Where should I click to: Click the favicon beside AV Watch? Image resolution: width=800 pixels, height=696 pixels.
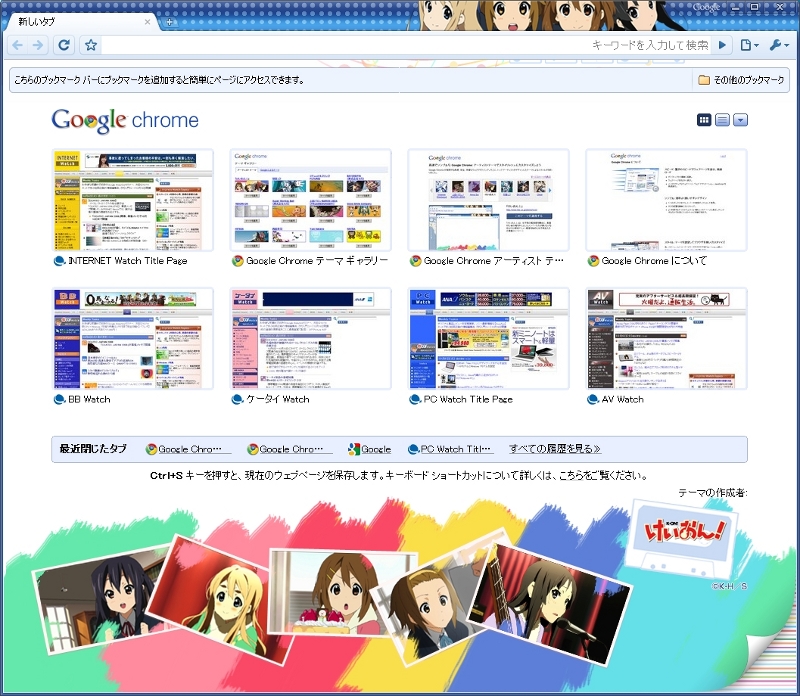click(x=593, y=400)
